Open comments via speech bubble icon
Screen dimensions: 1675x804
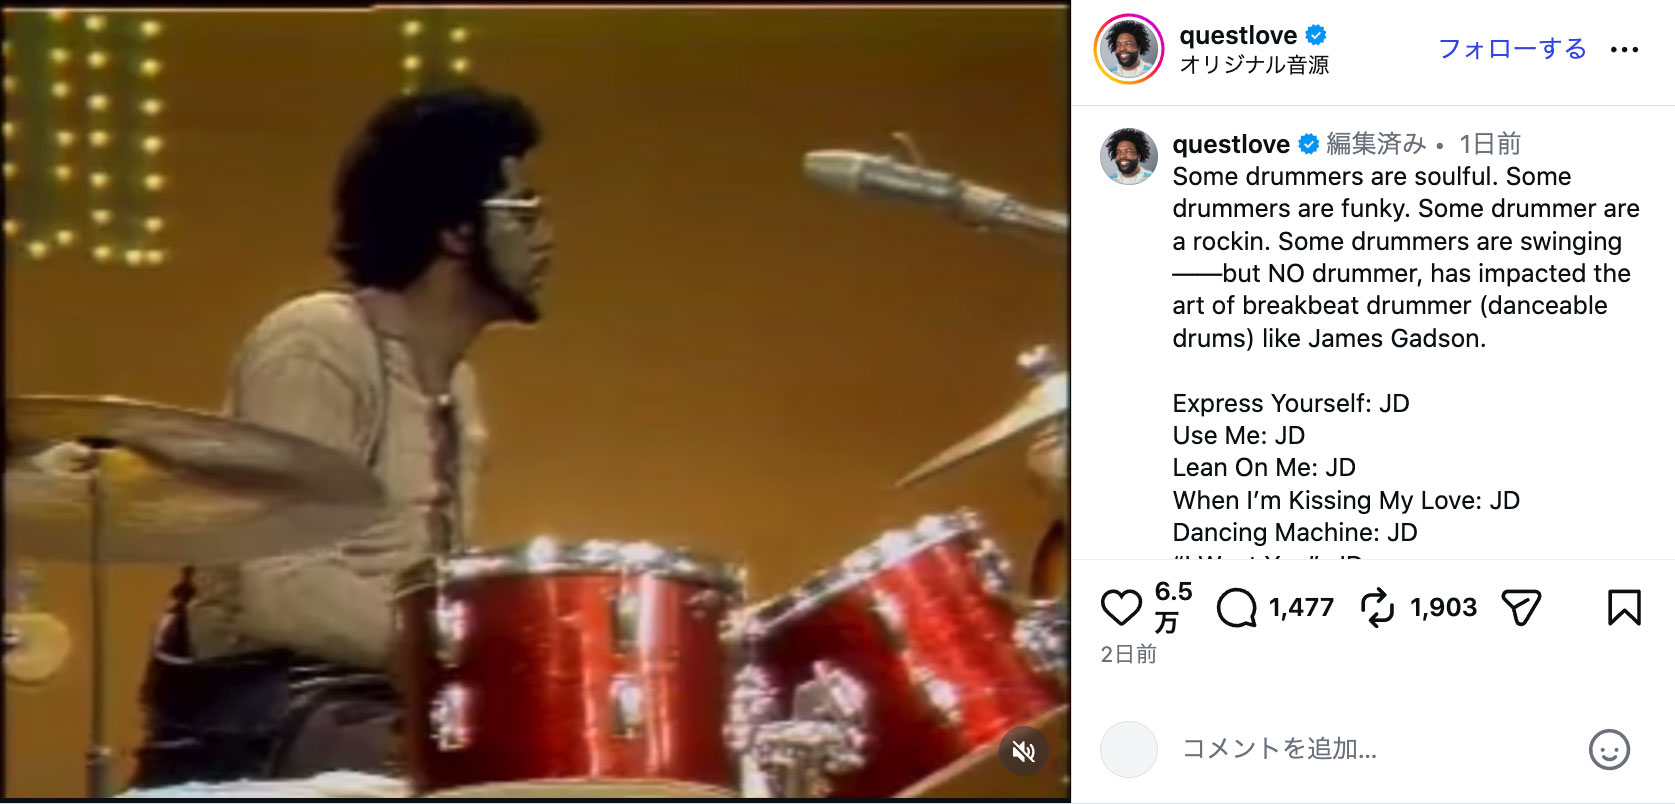point(1237,607)
